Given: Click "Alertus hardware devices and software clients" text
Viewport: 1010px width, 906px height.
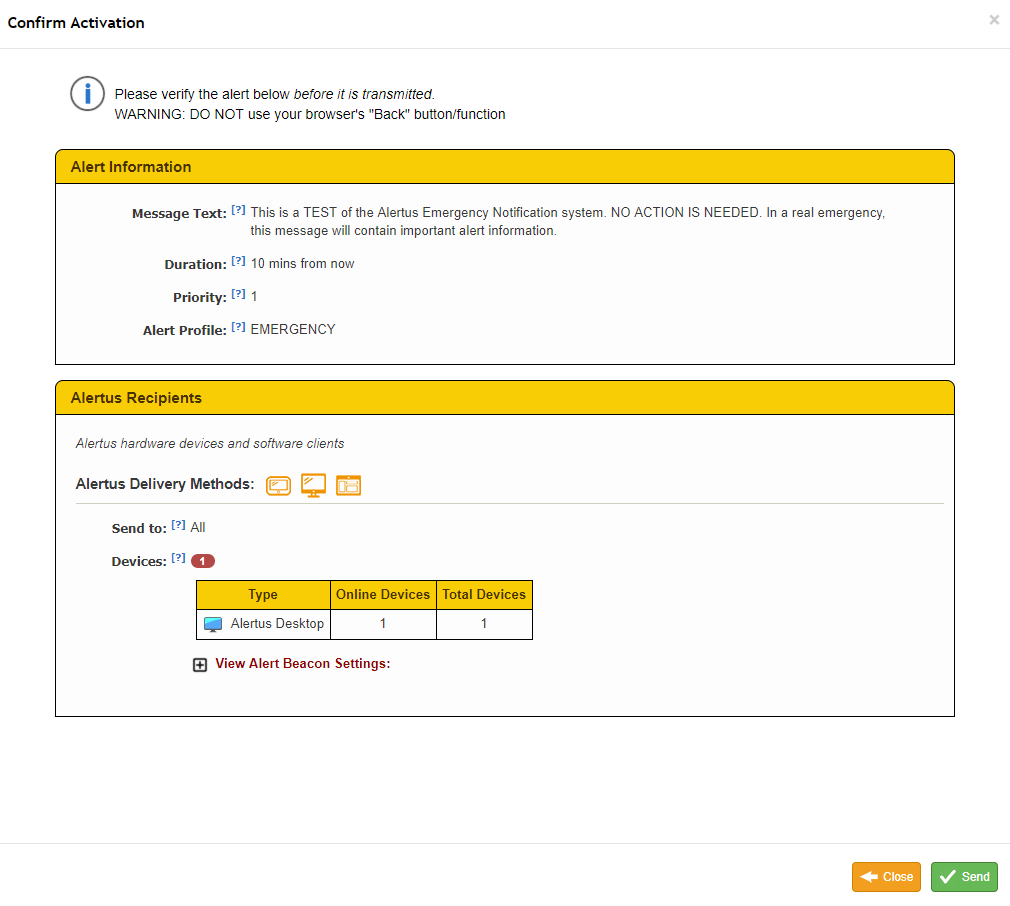Looking at the screenshot, I should 210,443.
